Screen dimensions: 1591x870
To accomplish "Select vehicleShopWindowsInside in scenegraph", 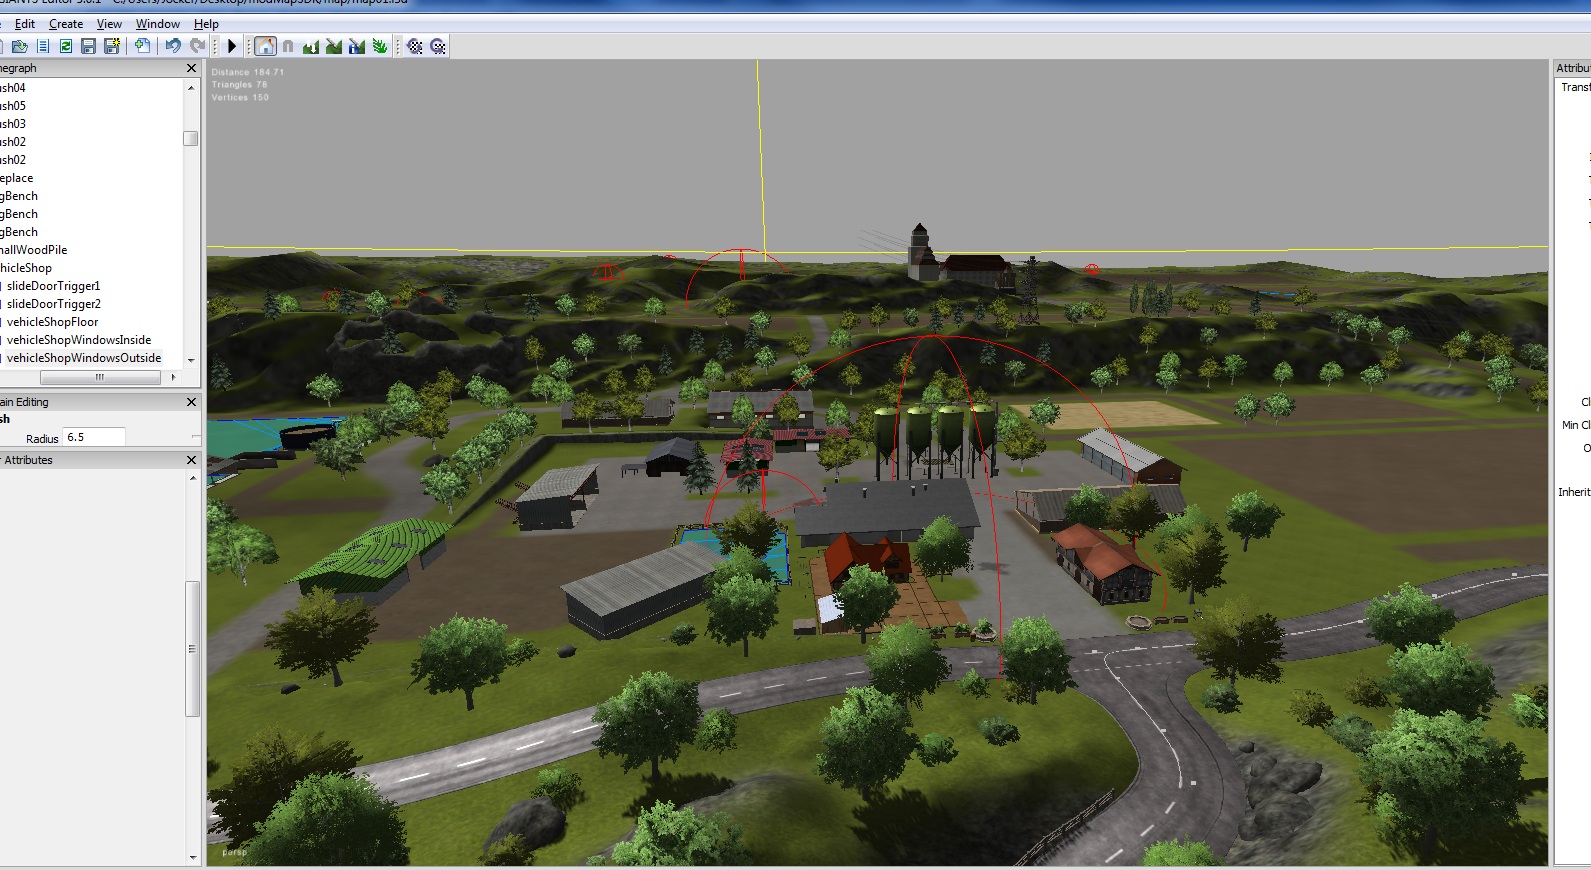I will [x=78, y=340].
